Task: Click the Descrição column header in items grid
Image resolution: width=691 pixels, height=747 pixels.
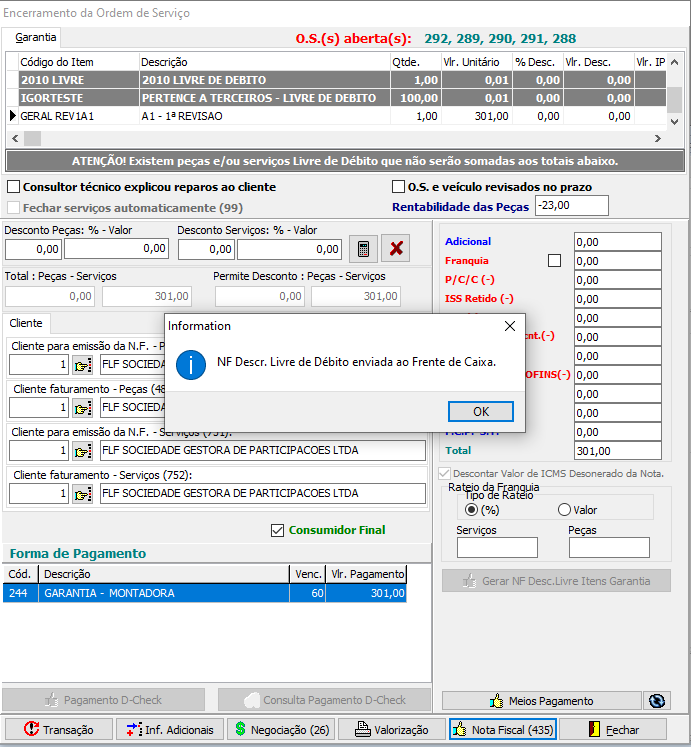Action: point(265,62)
